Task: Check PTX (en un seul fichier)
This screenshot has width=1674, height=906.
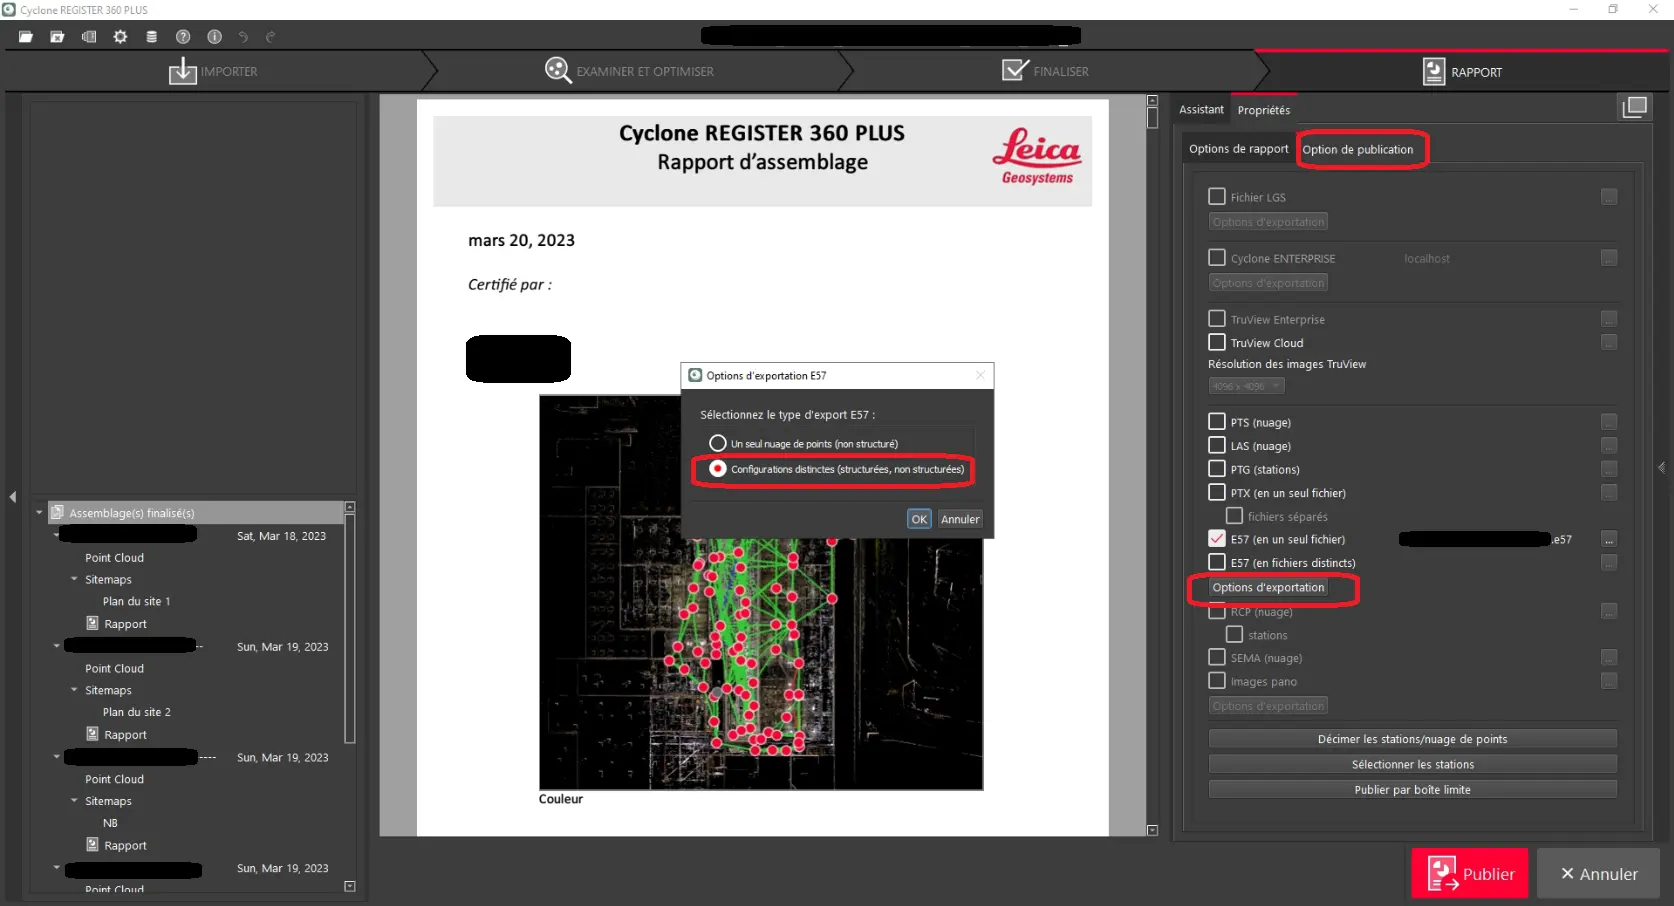Action: tap(1217, 492)
